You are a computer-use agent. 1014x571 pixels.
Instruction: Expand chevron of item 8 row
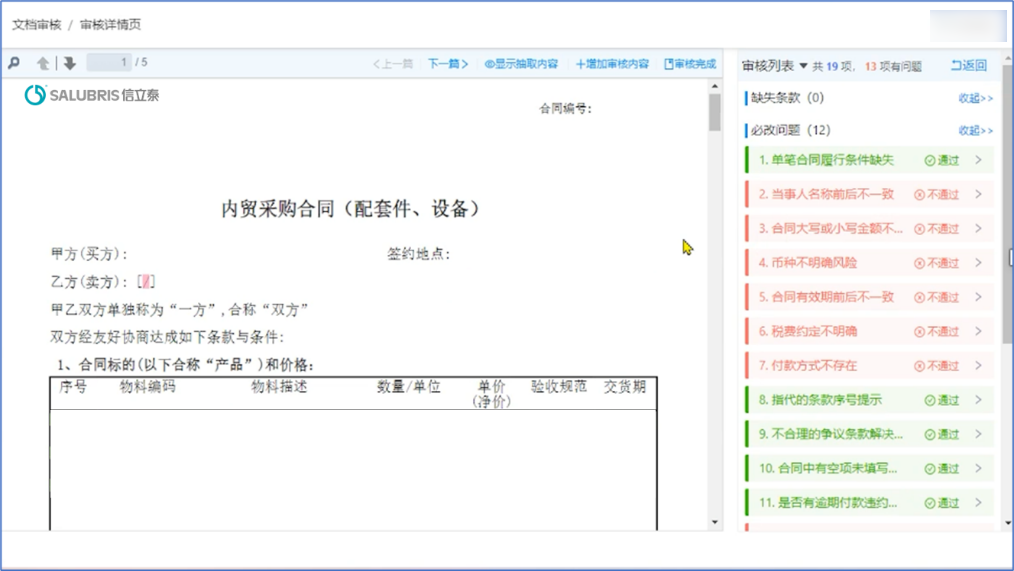tap(978, 400)
